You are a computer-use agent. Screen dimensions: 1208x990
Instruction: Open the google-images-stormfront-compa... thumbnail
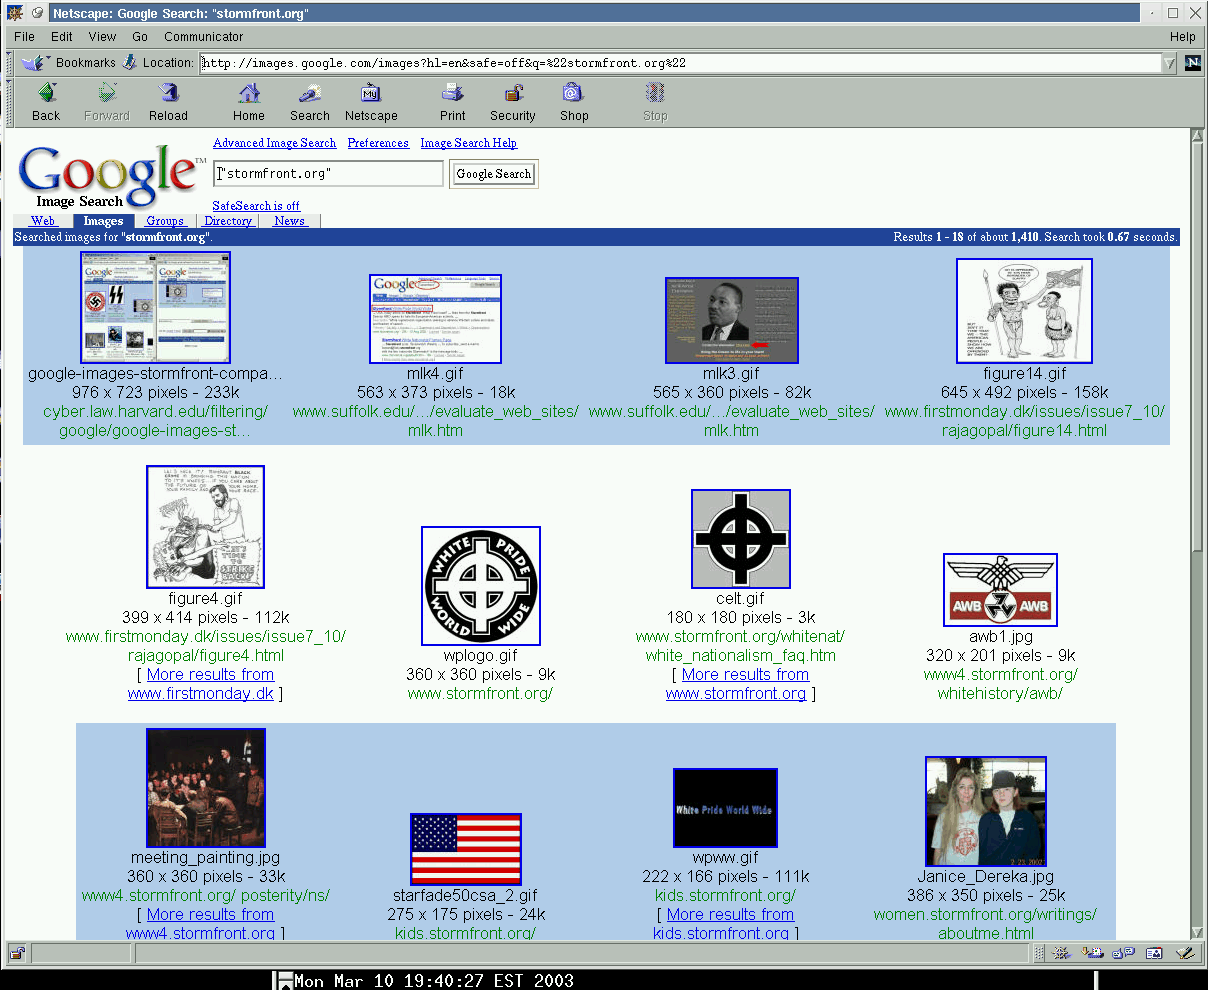pos(155,307)
